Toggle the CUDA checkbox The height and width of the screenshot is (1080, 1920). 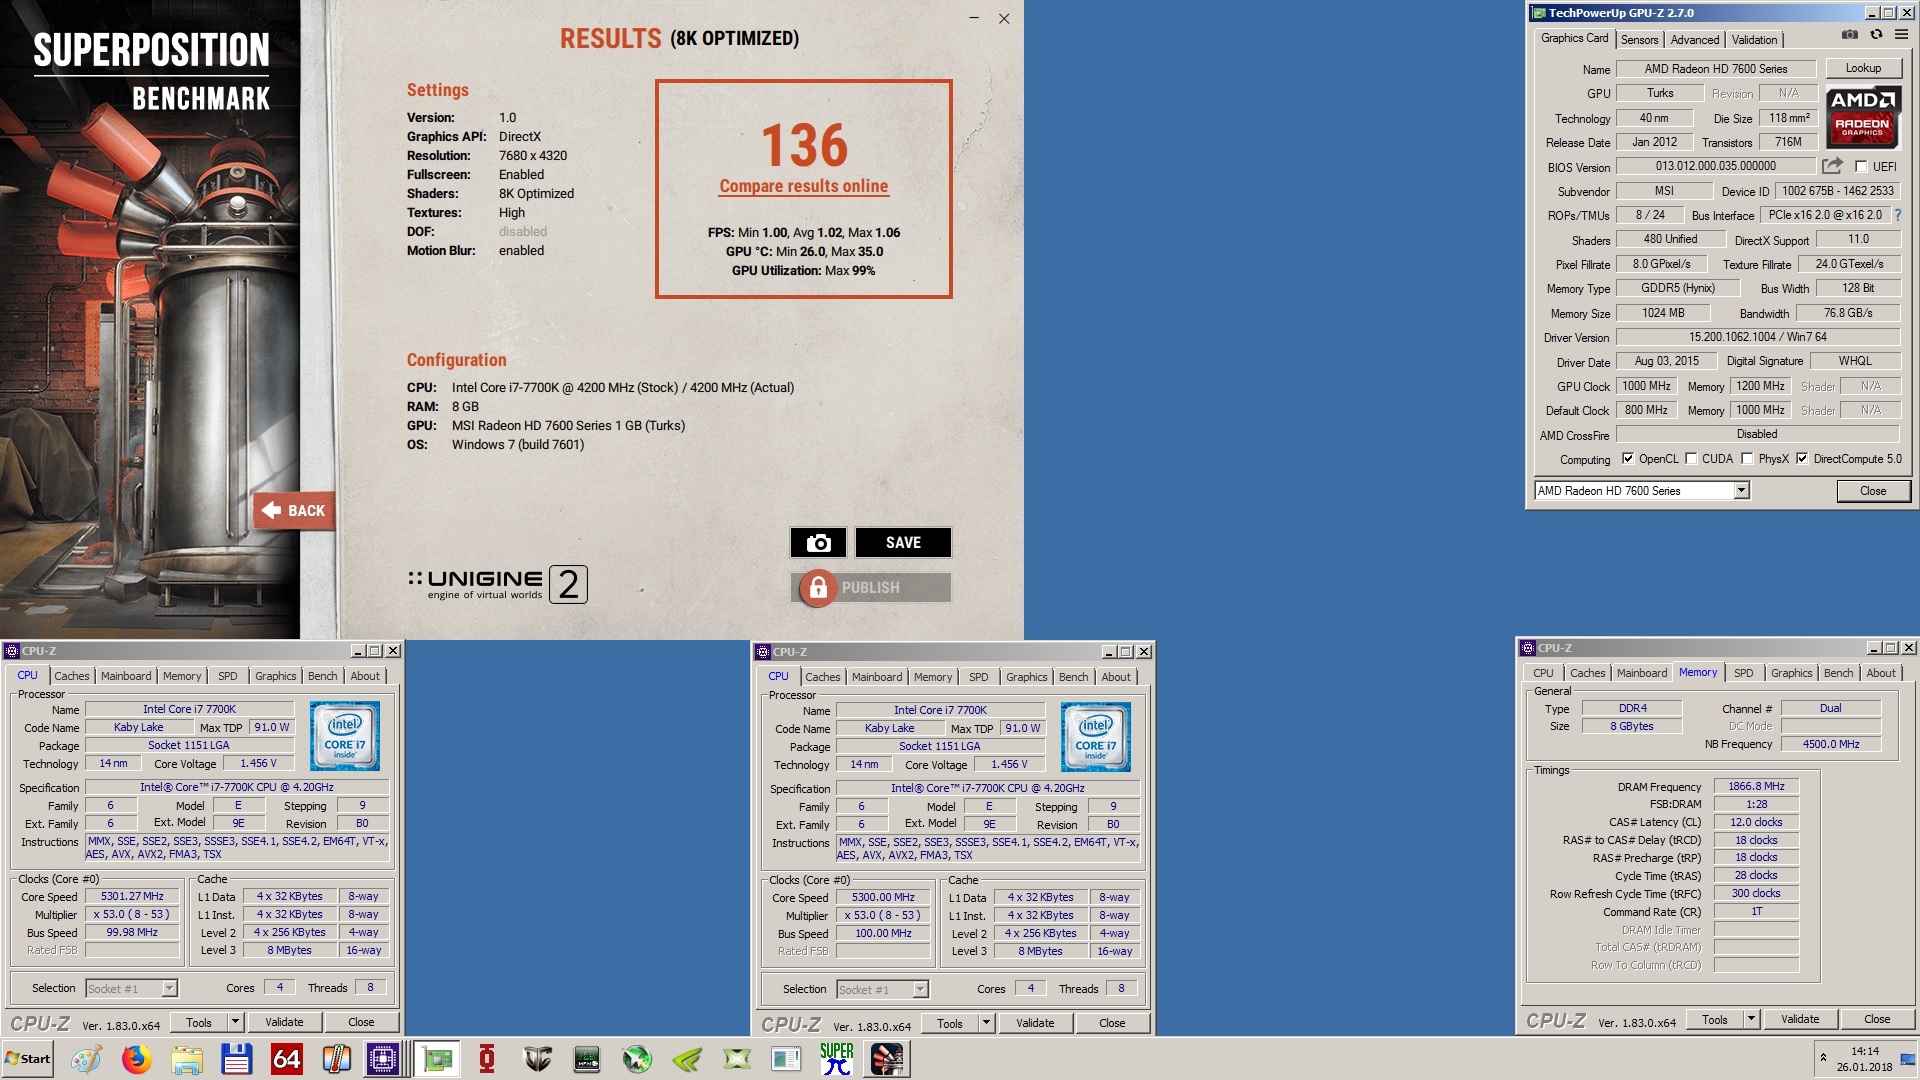tap(1691, 459)
